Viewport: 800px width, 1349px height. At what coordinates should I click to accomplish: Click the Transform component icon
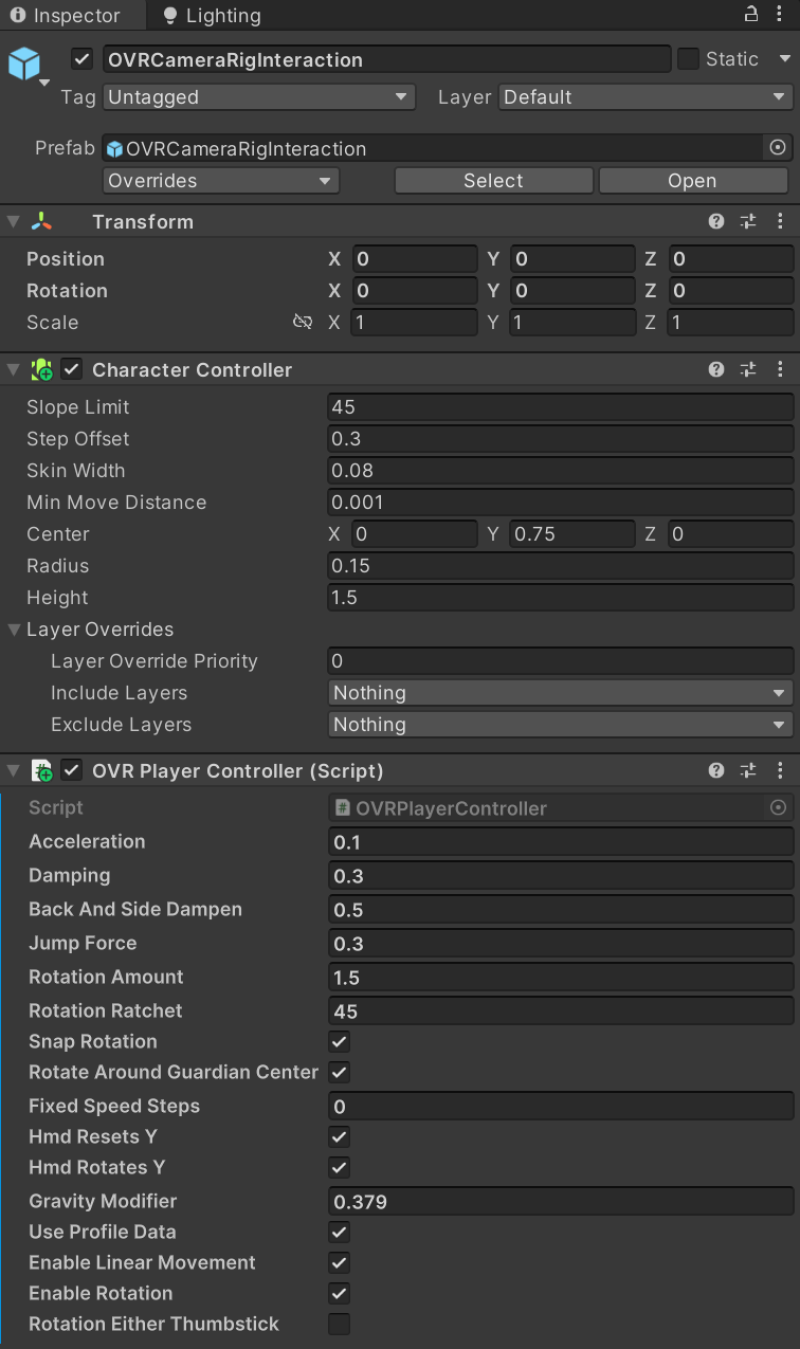(42, 221)
